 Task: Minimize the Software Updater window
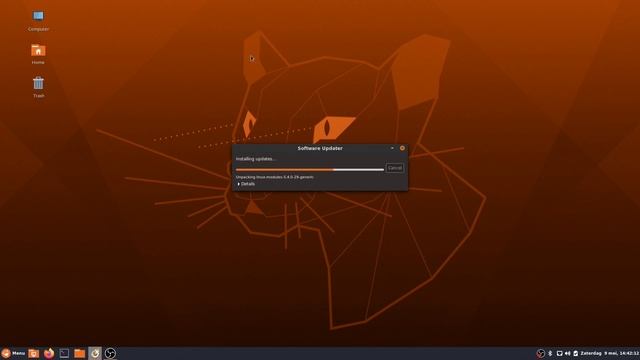(392, 148)
